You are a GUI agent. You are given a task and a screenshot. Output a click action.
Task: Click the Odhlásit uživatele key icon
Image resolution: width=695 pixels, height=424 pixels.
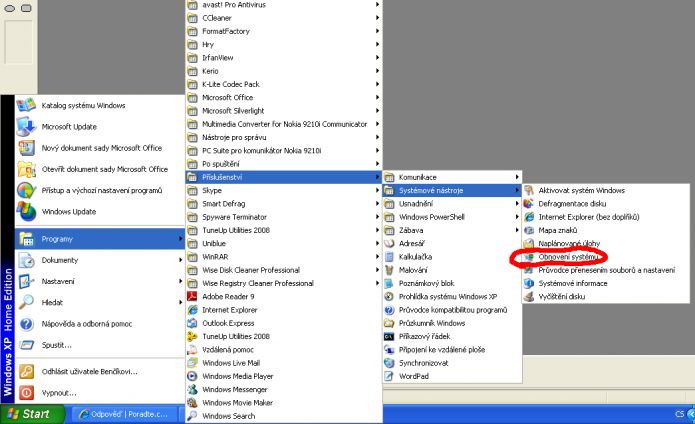26,371
